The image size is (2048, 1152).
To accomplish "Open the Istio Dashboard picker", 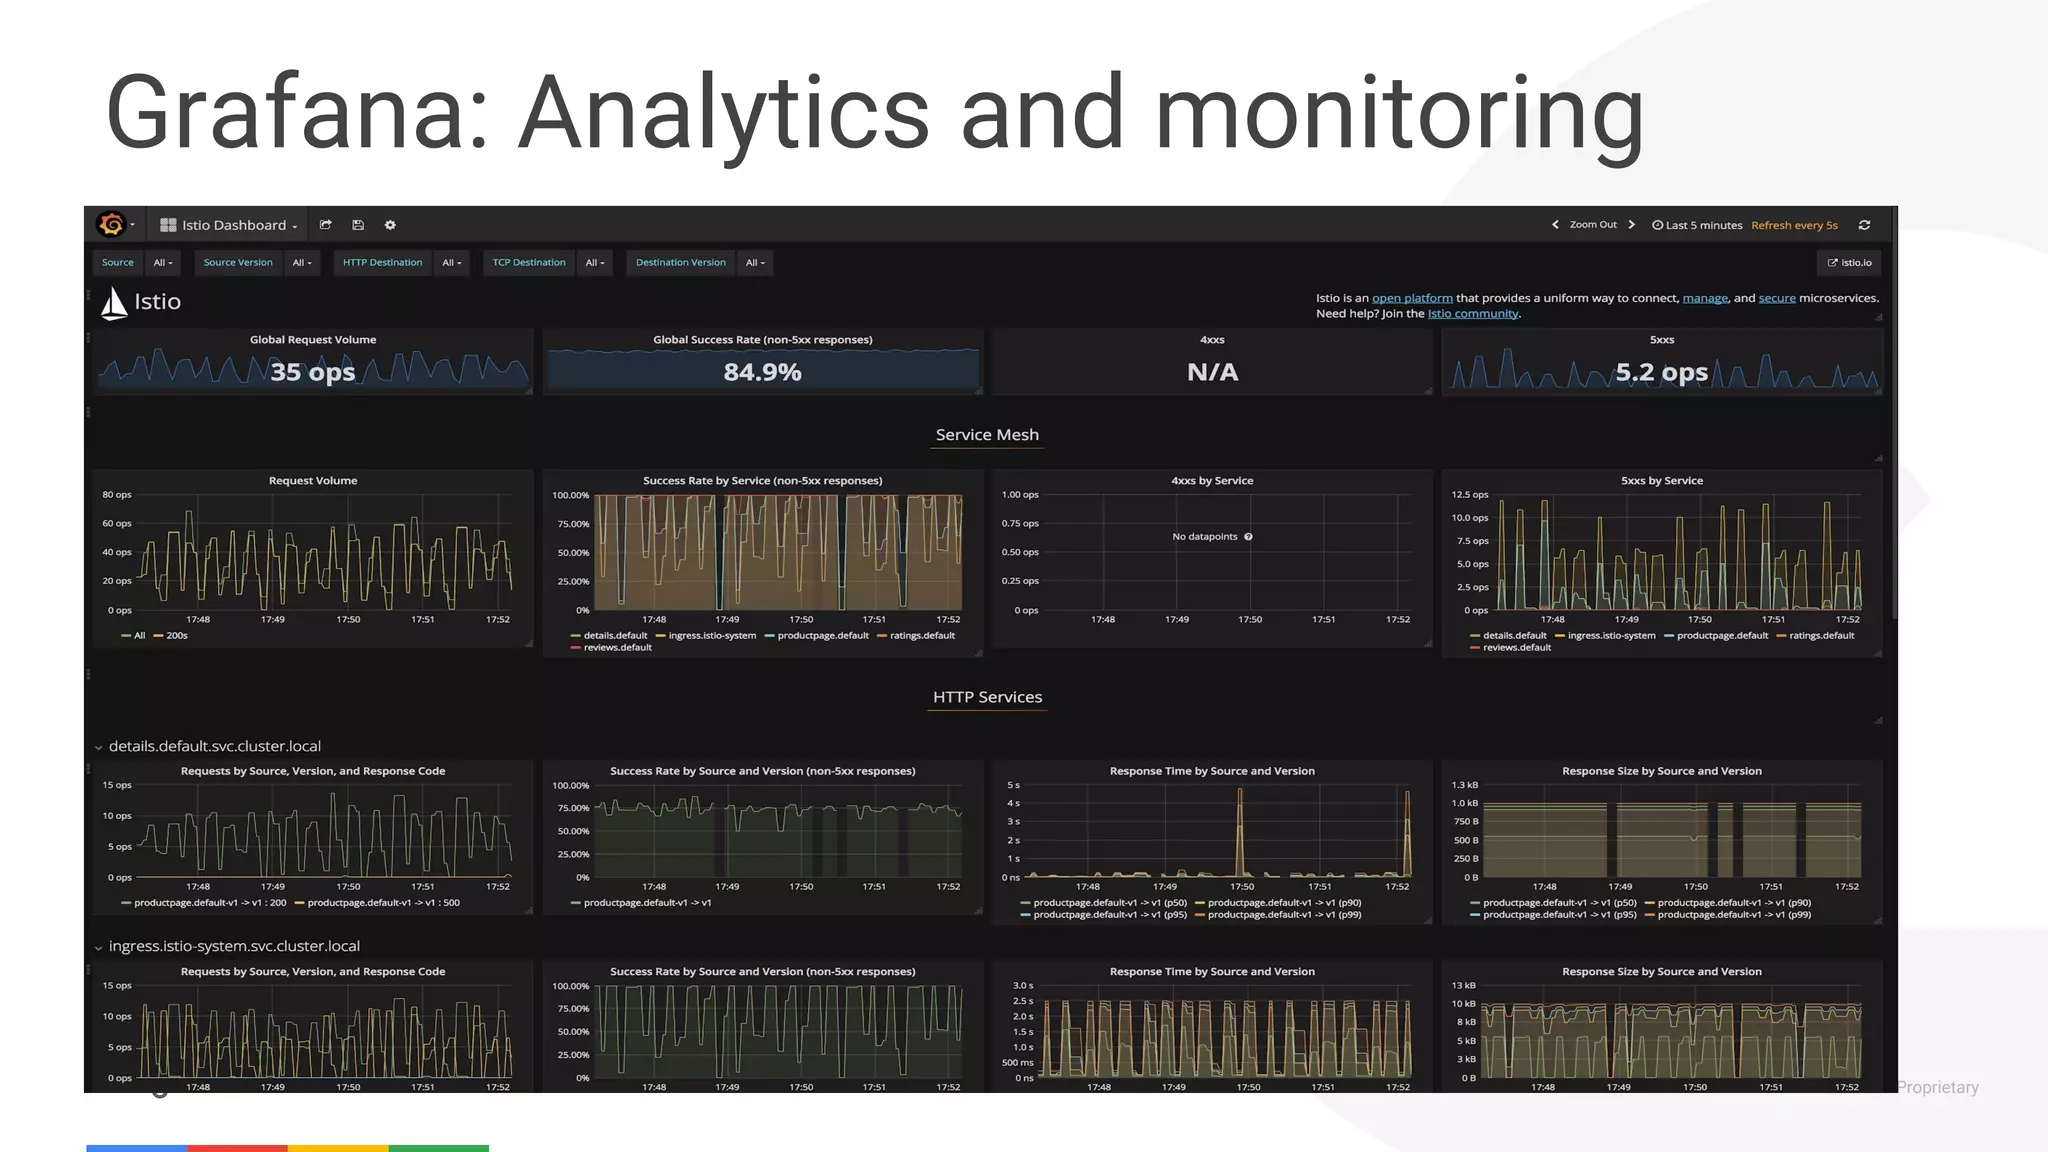I will coord(229,225).
